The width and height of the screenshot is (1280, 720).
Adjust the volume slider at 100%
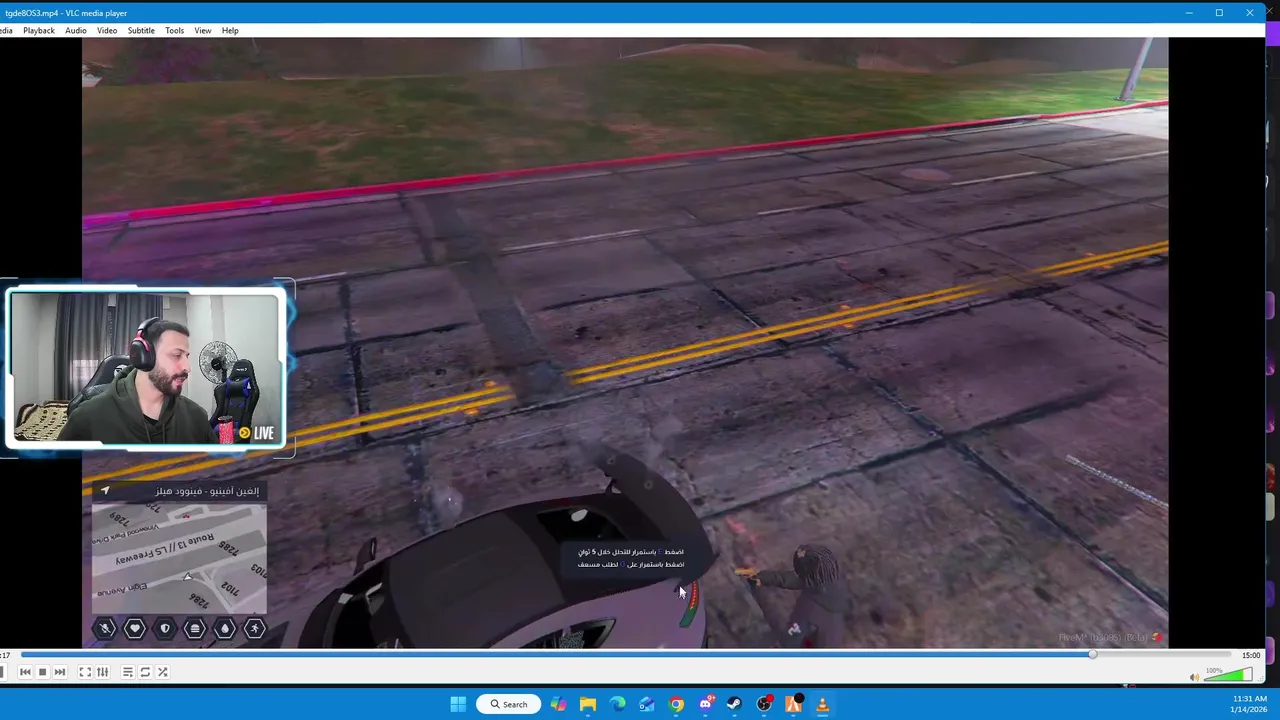tap(1227, 676)
